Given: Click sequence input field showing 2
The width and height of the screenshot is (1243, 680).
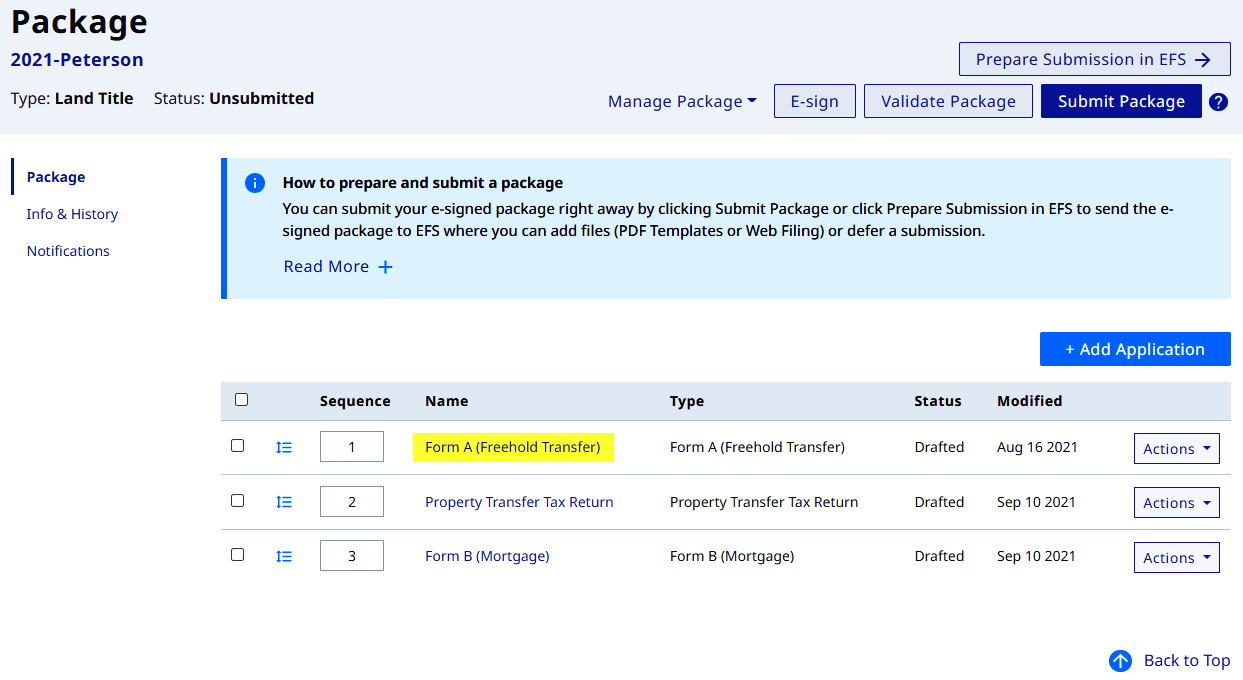Looking at the screenshot, I should pos(352,501).
